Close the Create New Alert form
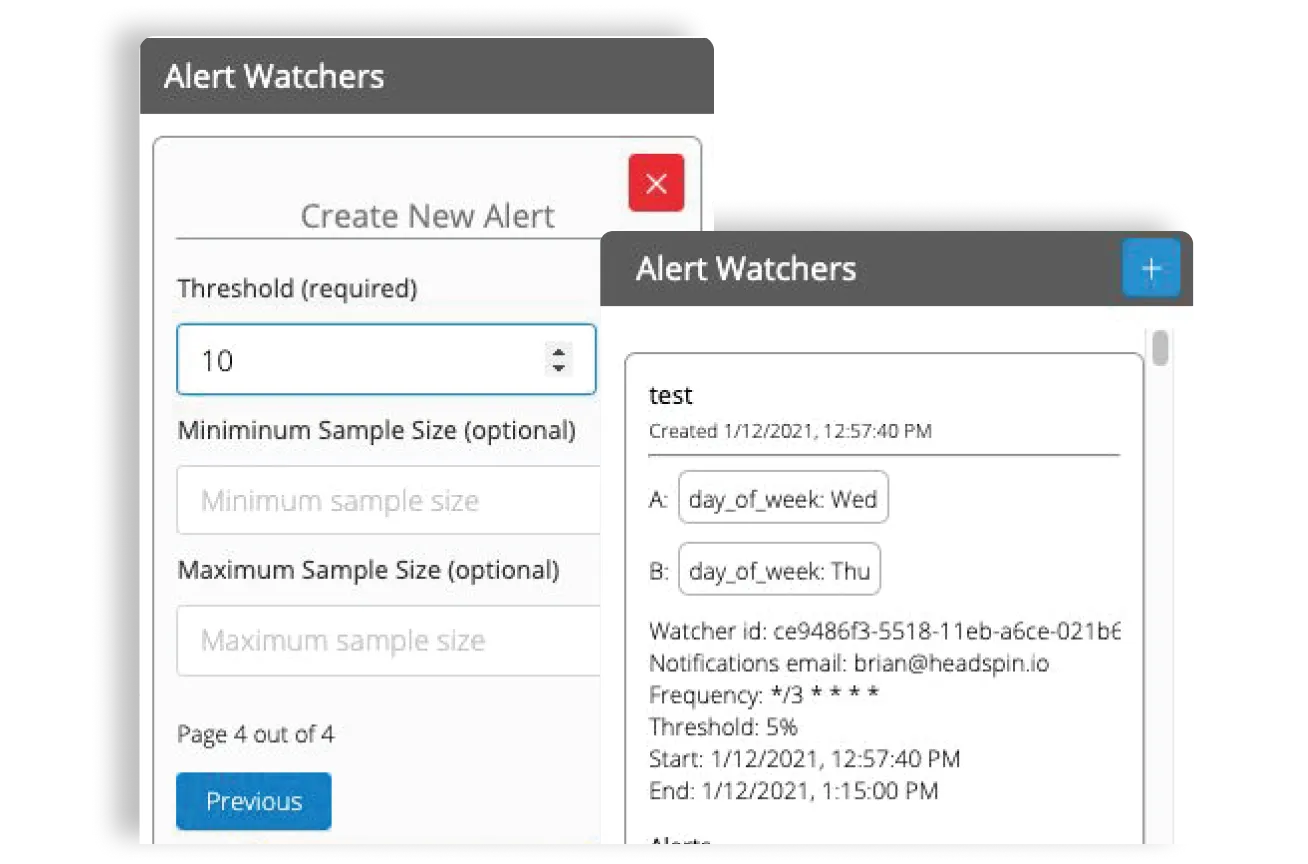Image resolution: width=1308 pixels, height=864 pixels. (656, 183)
